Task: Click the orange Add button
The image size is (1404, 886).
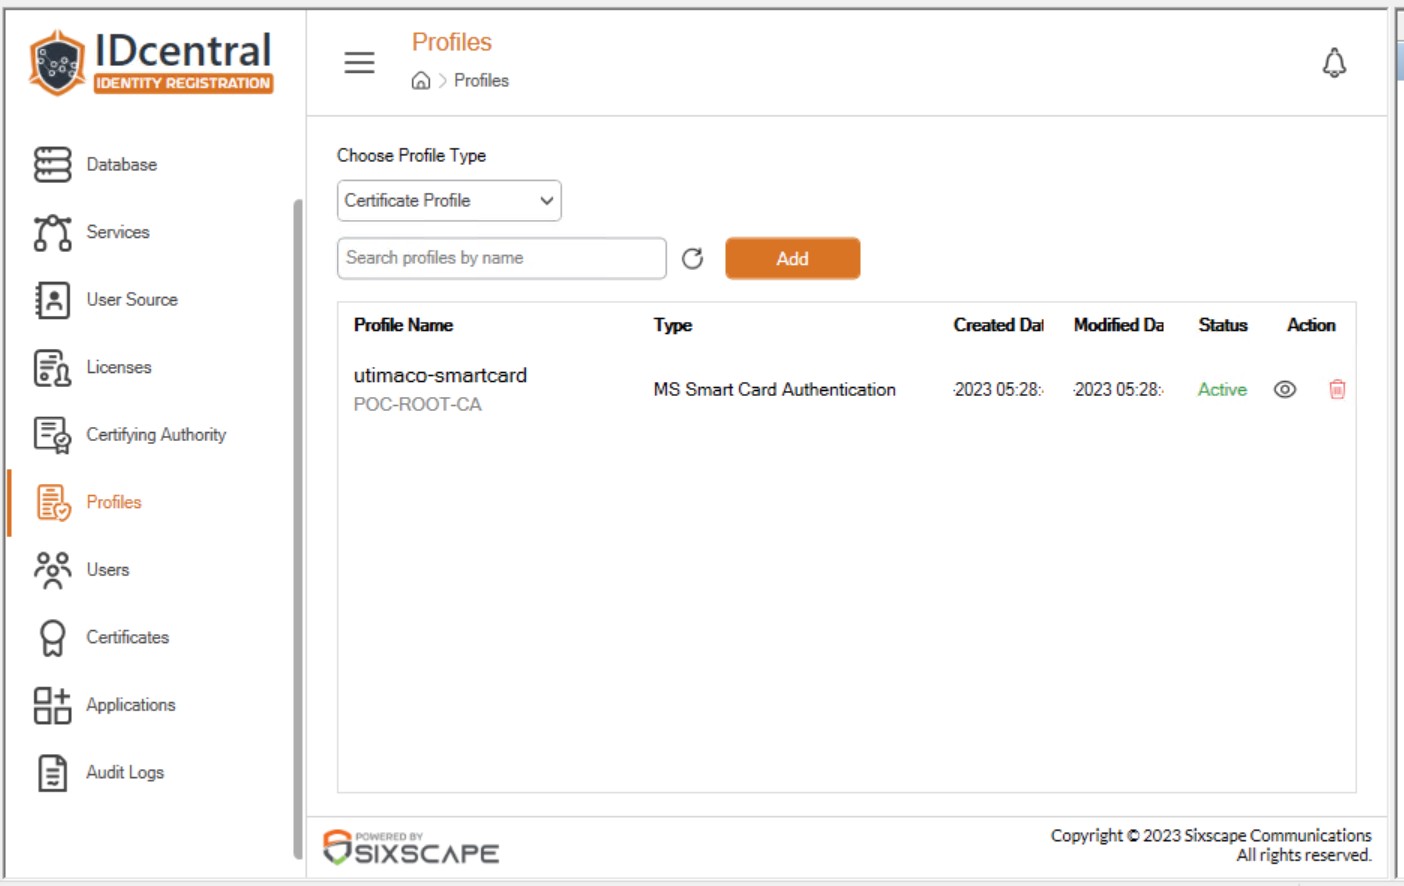Action: pos(792,259)
